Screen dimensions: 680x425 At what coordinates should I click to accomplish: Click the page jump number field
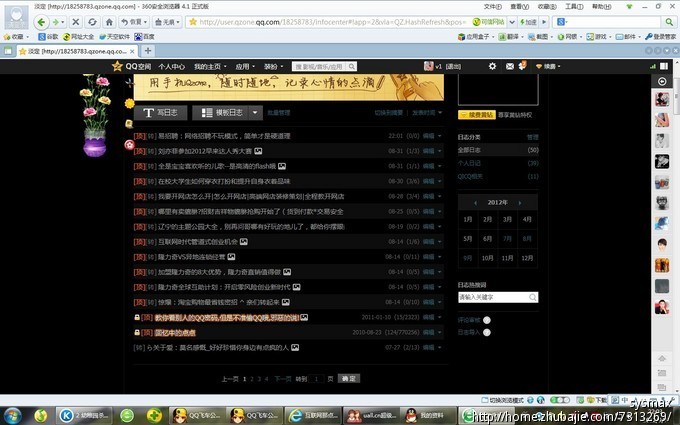pos(317,379)
